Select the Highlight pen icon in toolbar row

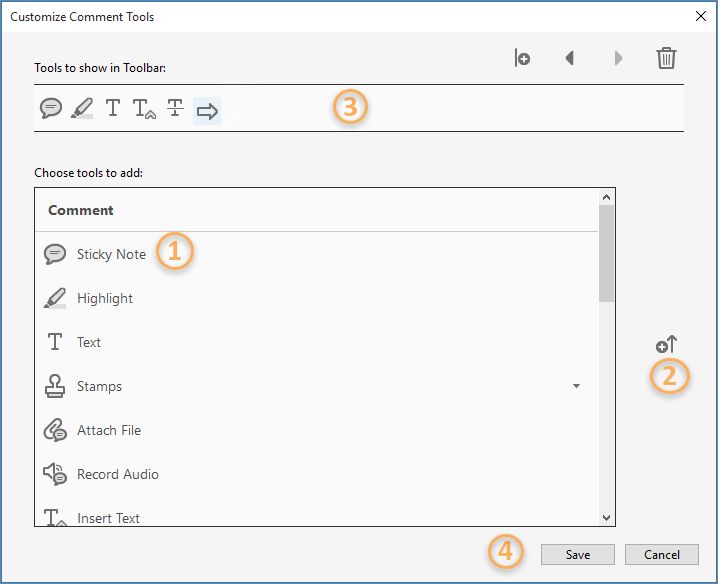click(82, 109)
